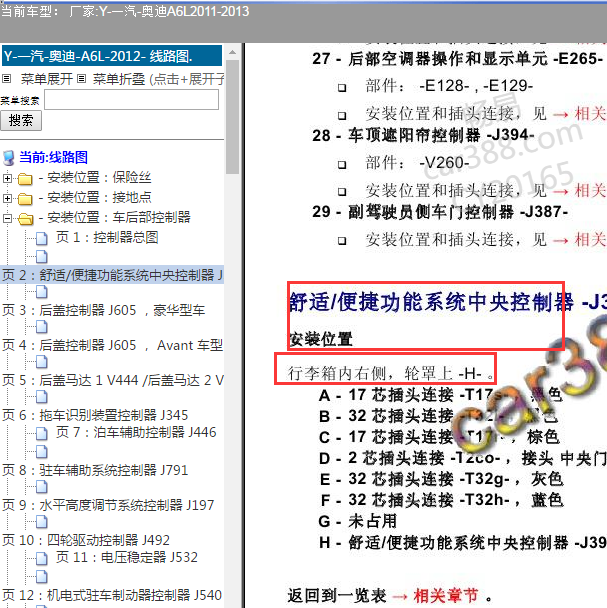Click the 菜单折叠 icon
This screenshot has width=607, height=608.
point(81,79)
